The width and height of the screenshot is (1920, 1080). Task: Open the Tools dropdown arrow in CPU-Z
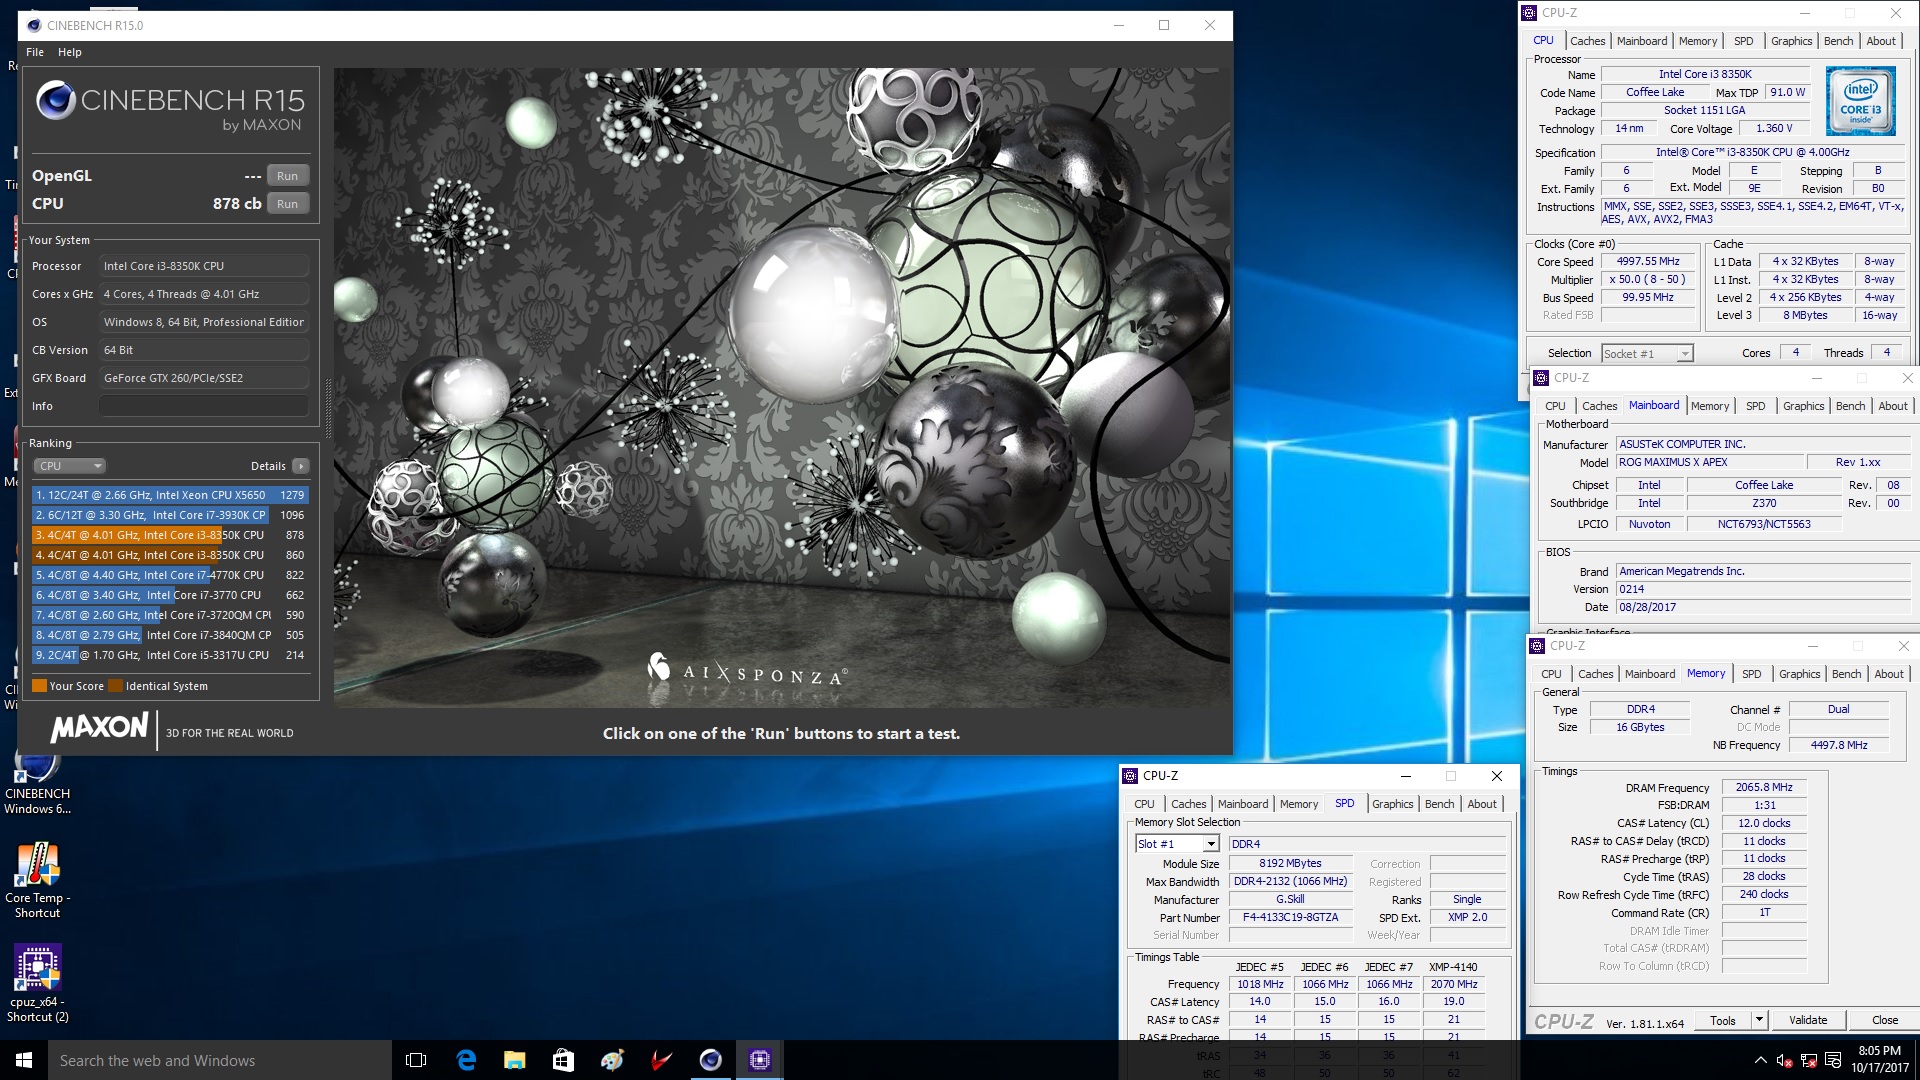tap(1759, 1020)
